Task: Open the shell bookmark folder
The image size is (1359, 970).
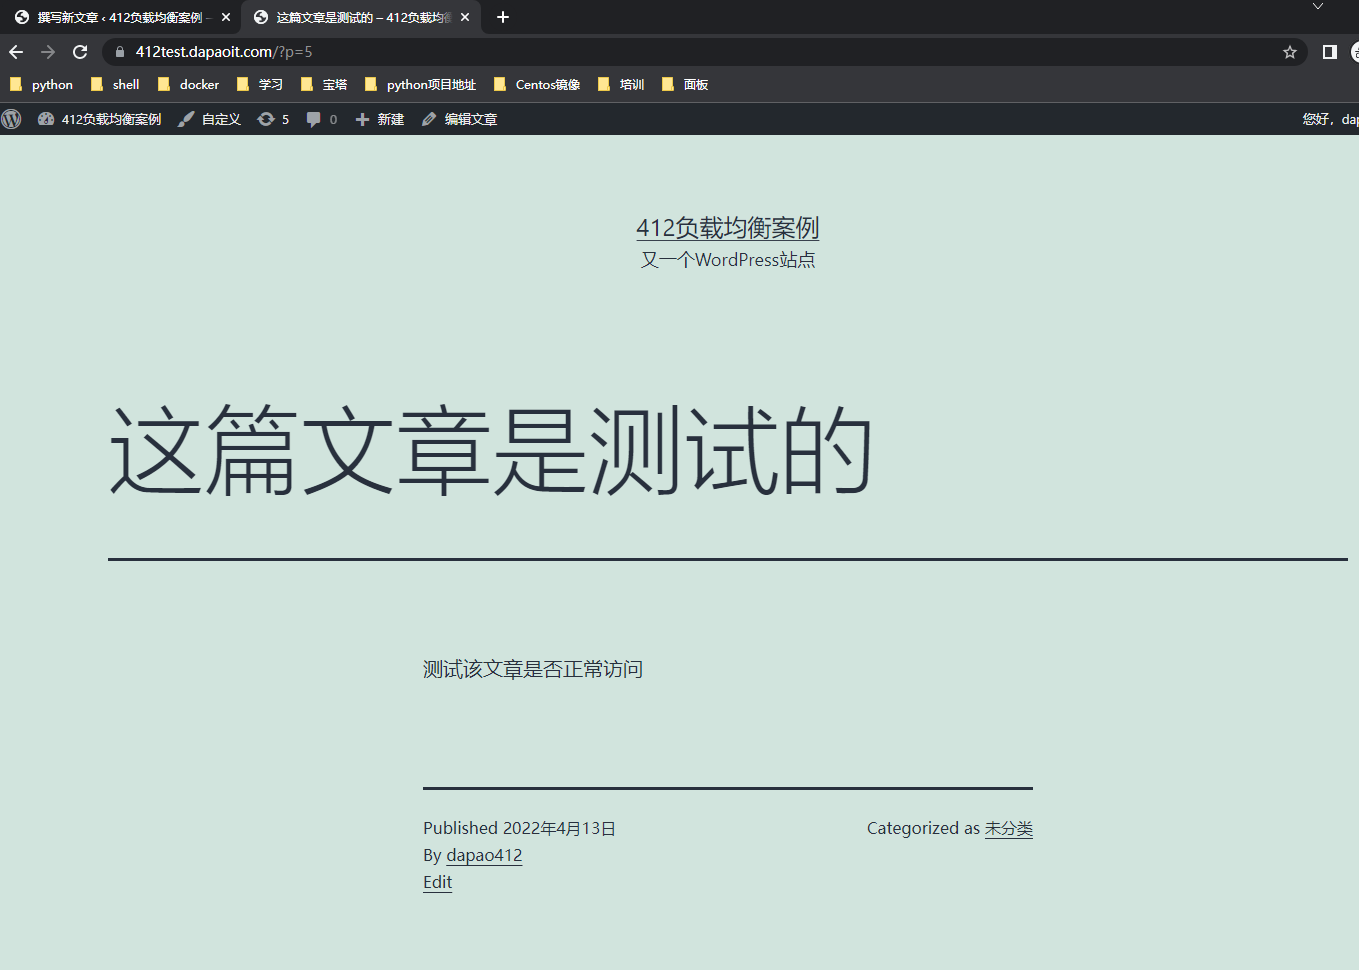Action: [x=115, y=85]
